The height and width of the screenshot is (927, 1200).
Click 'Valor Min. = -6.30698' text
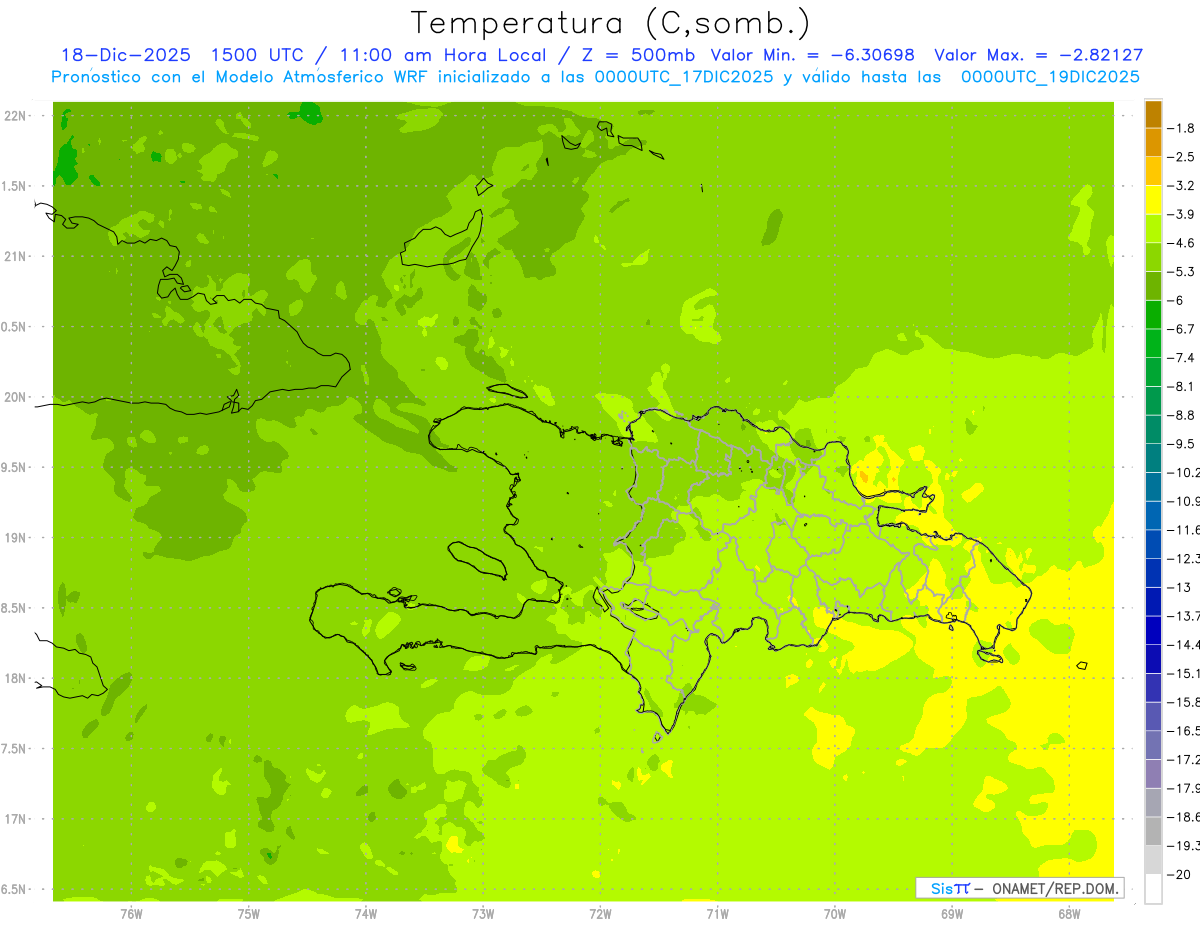coord(813,56)
